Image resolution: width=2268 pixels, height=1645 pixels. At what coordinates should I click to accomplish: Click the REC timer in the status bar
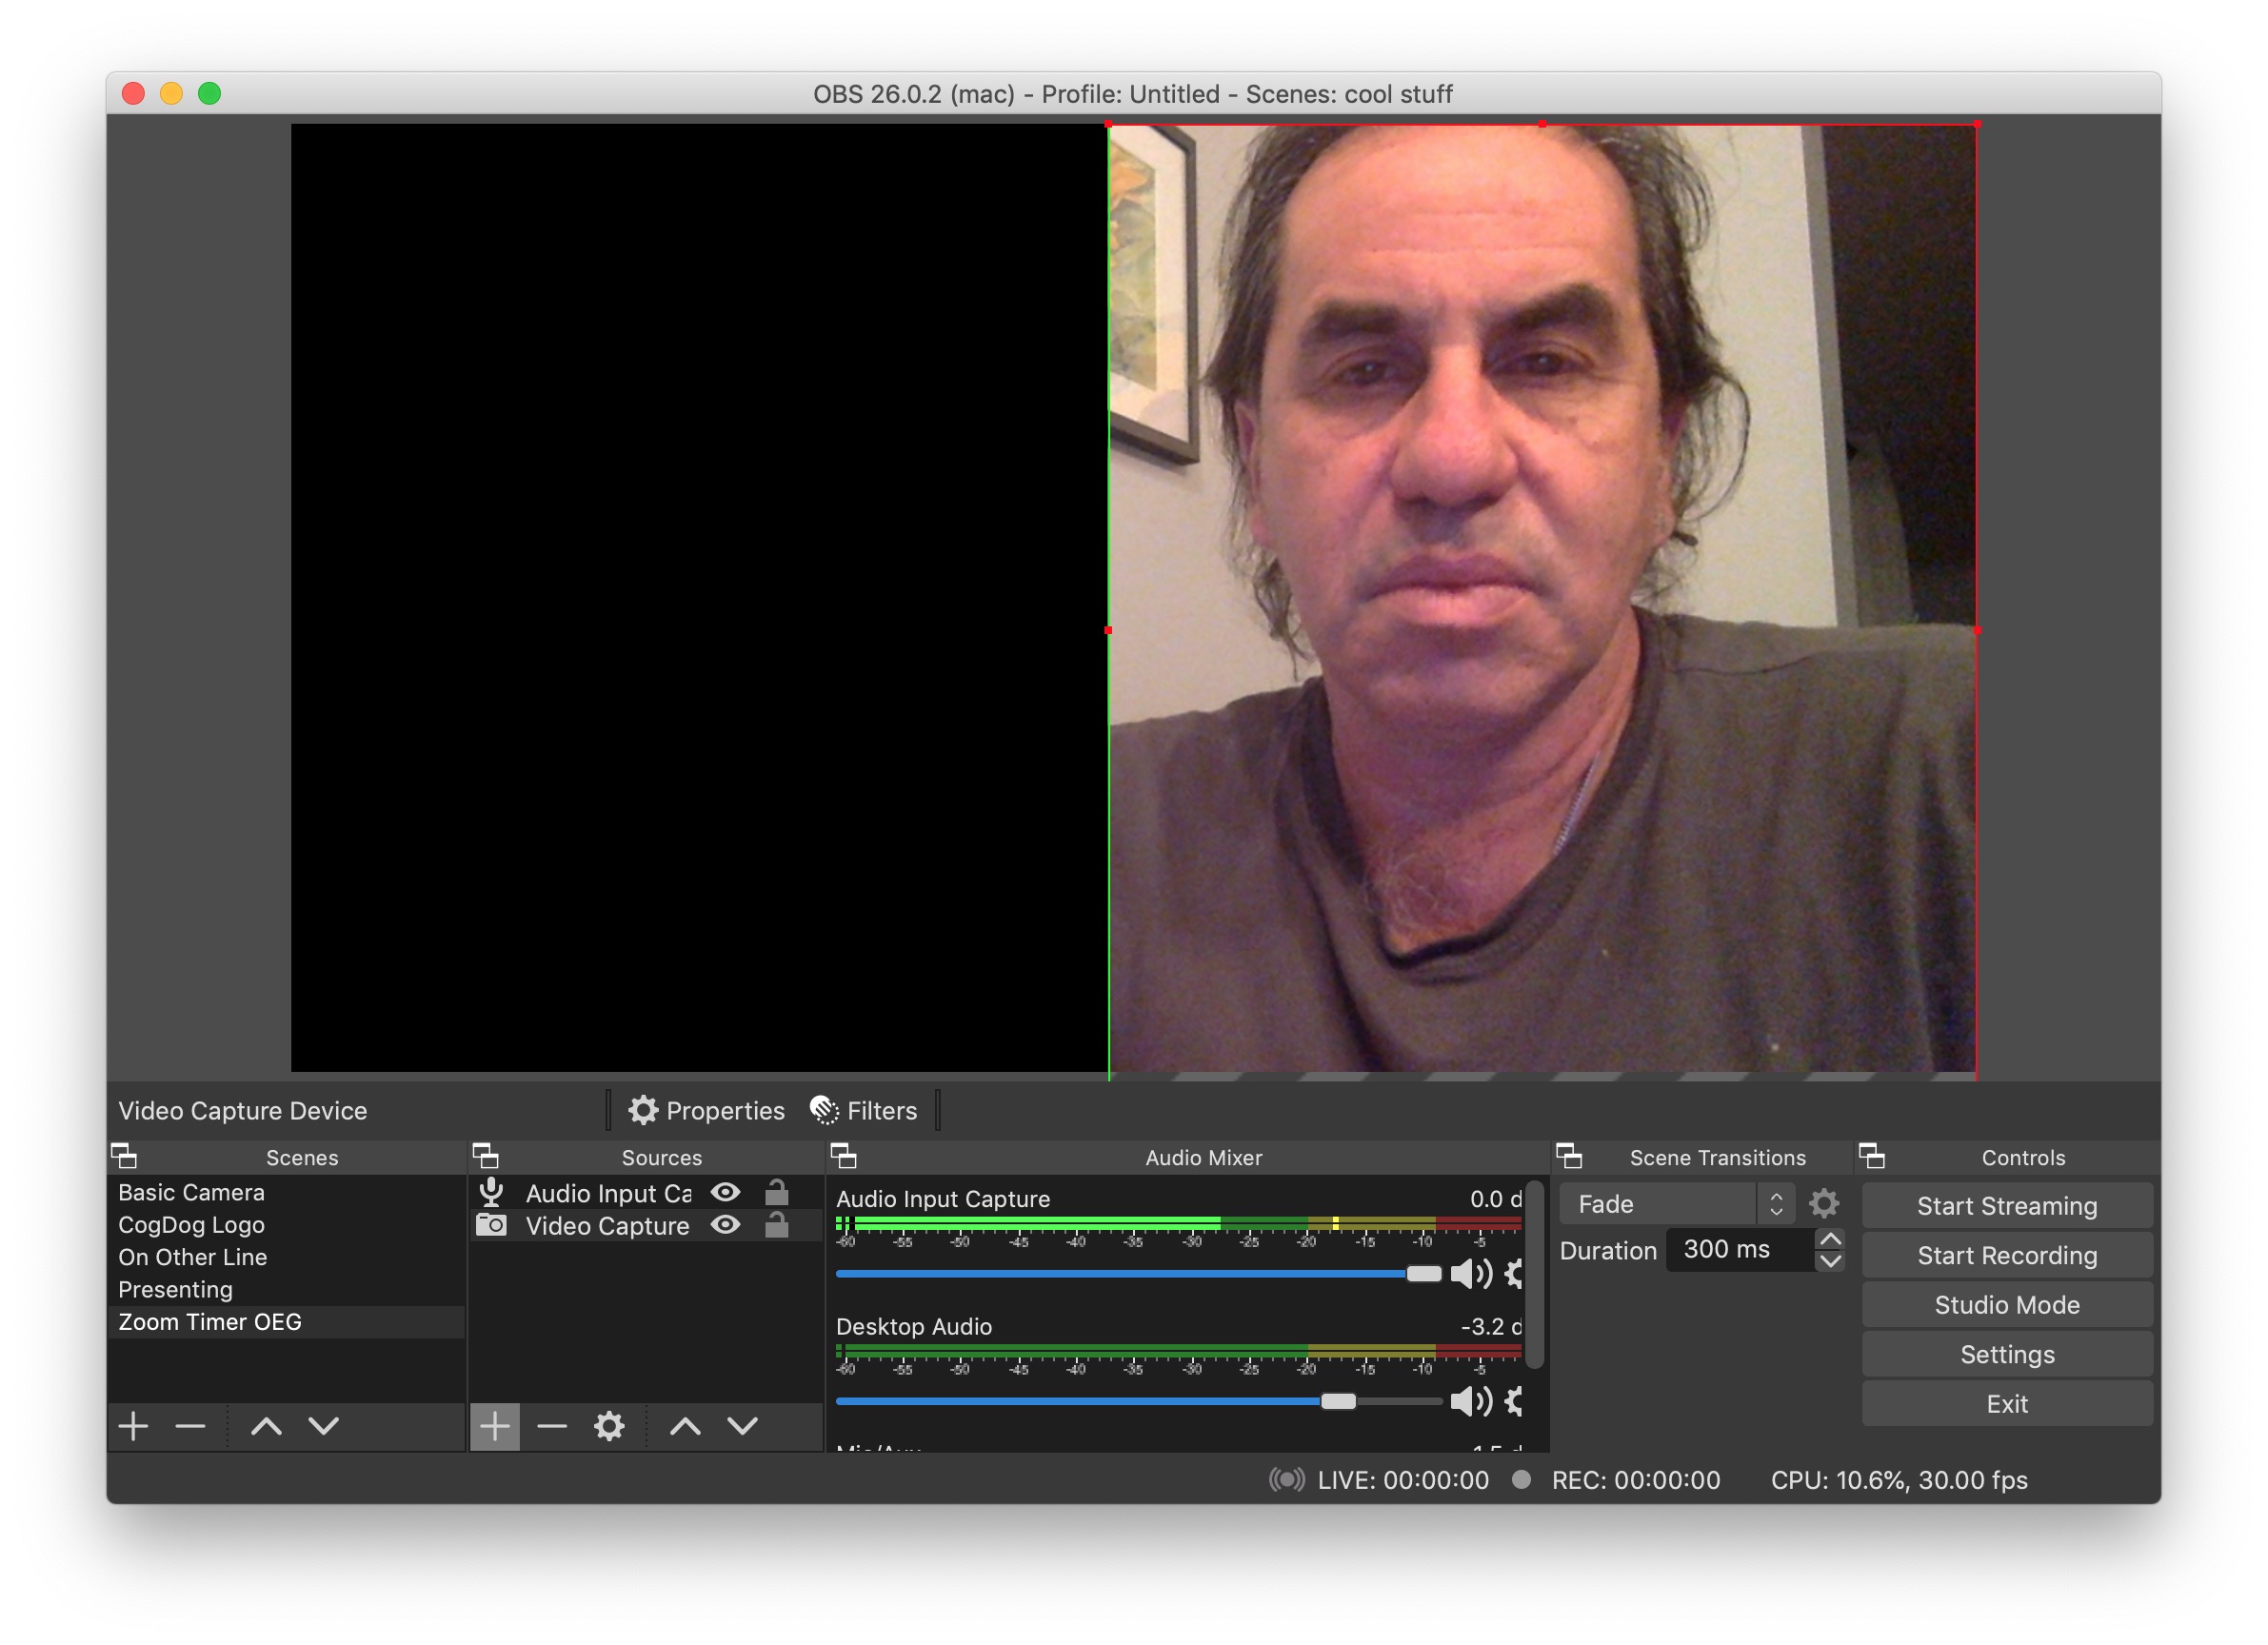[x=1635, y=1480]
